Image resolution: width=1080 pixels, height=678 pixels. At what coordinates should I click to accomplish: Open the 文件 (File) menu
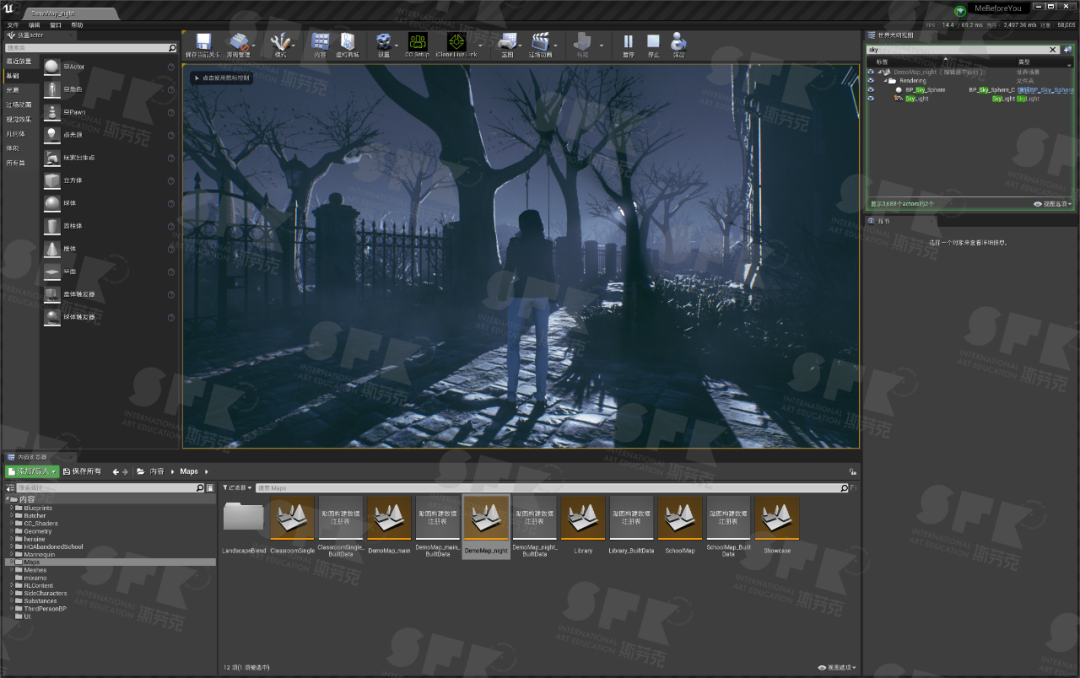click(12, 25)
